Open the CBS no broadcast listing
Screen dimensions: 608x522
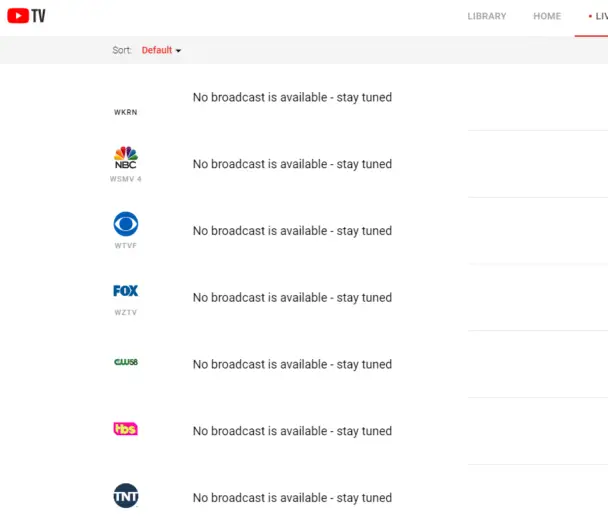click(x=292, y=231)
